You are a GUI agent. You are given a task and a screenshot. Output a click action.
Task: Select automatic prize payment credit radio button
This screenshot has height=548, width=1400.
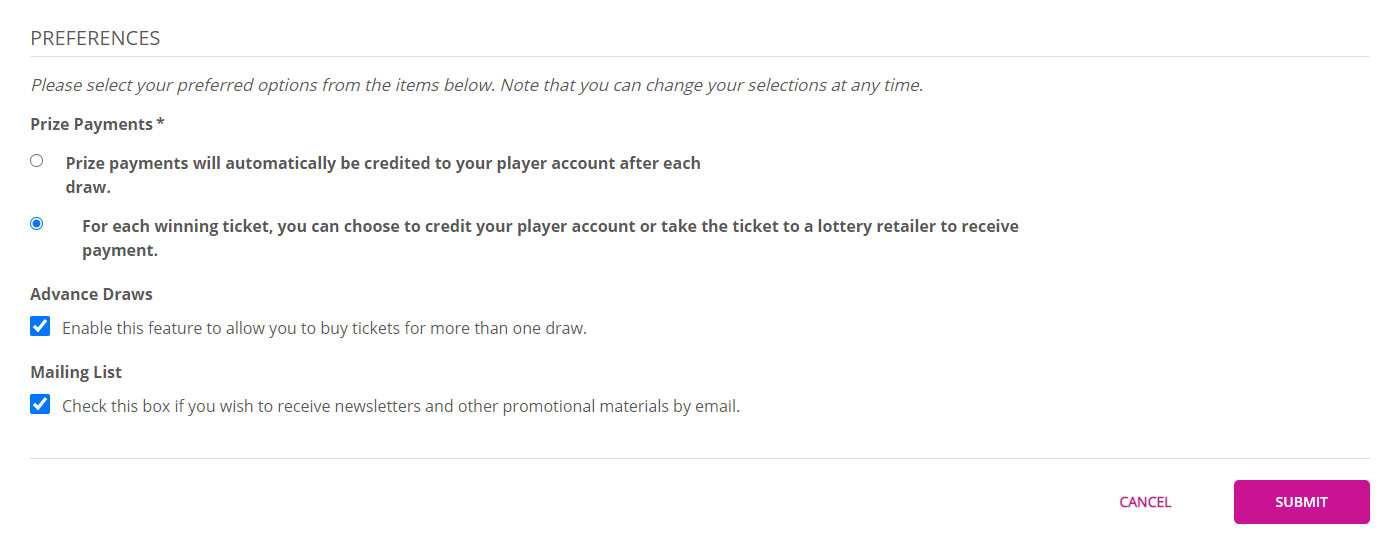point(37,160)
